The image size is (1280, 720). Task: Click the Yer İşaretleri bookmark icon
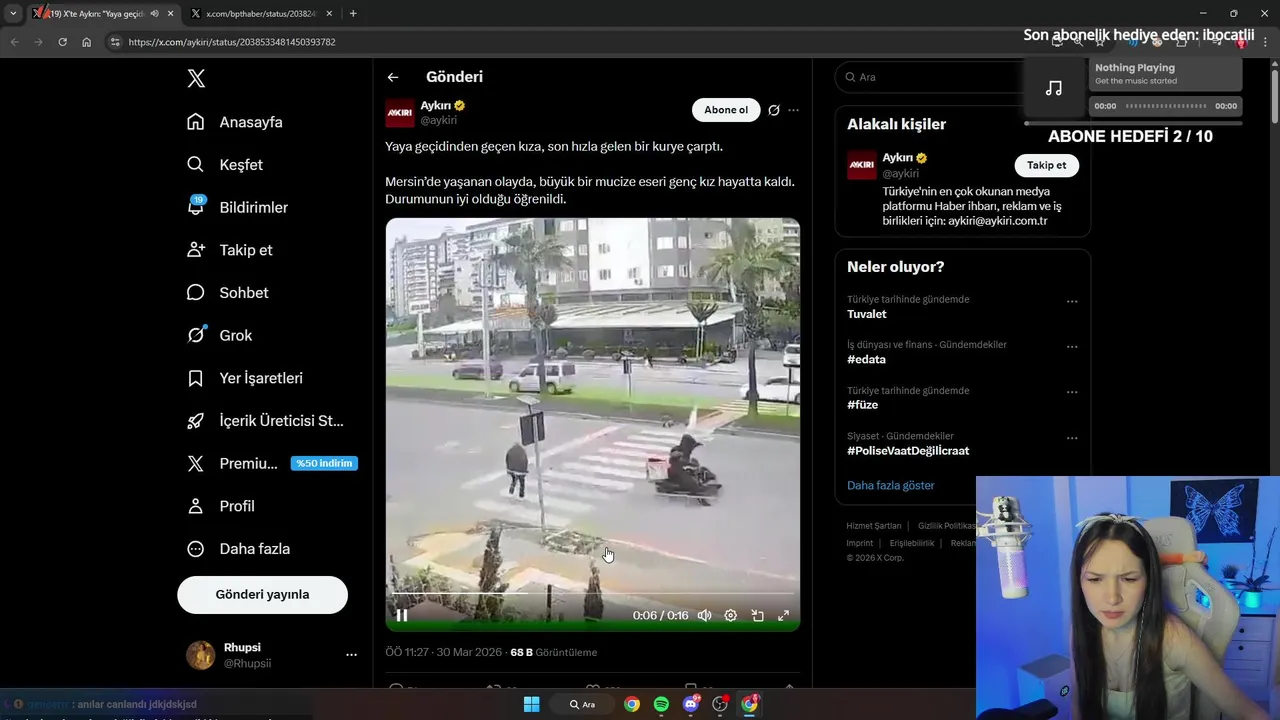(x=196, y=378)
